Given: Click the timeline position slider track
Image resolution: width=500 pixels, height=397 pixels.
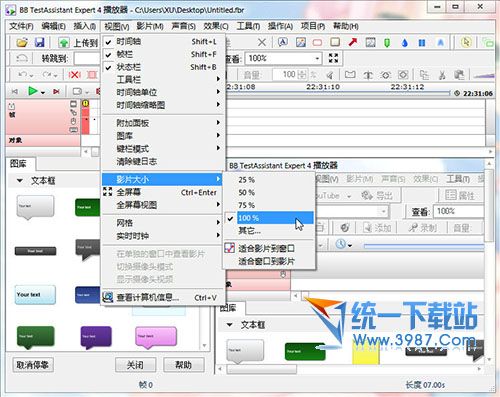Looking at the screenshot, I should click(x=338, y=94).
